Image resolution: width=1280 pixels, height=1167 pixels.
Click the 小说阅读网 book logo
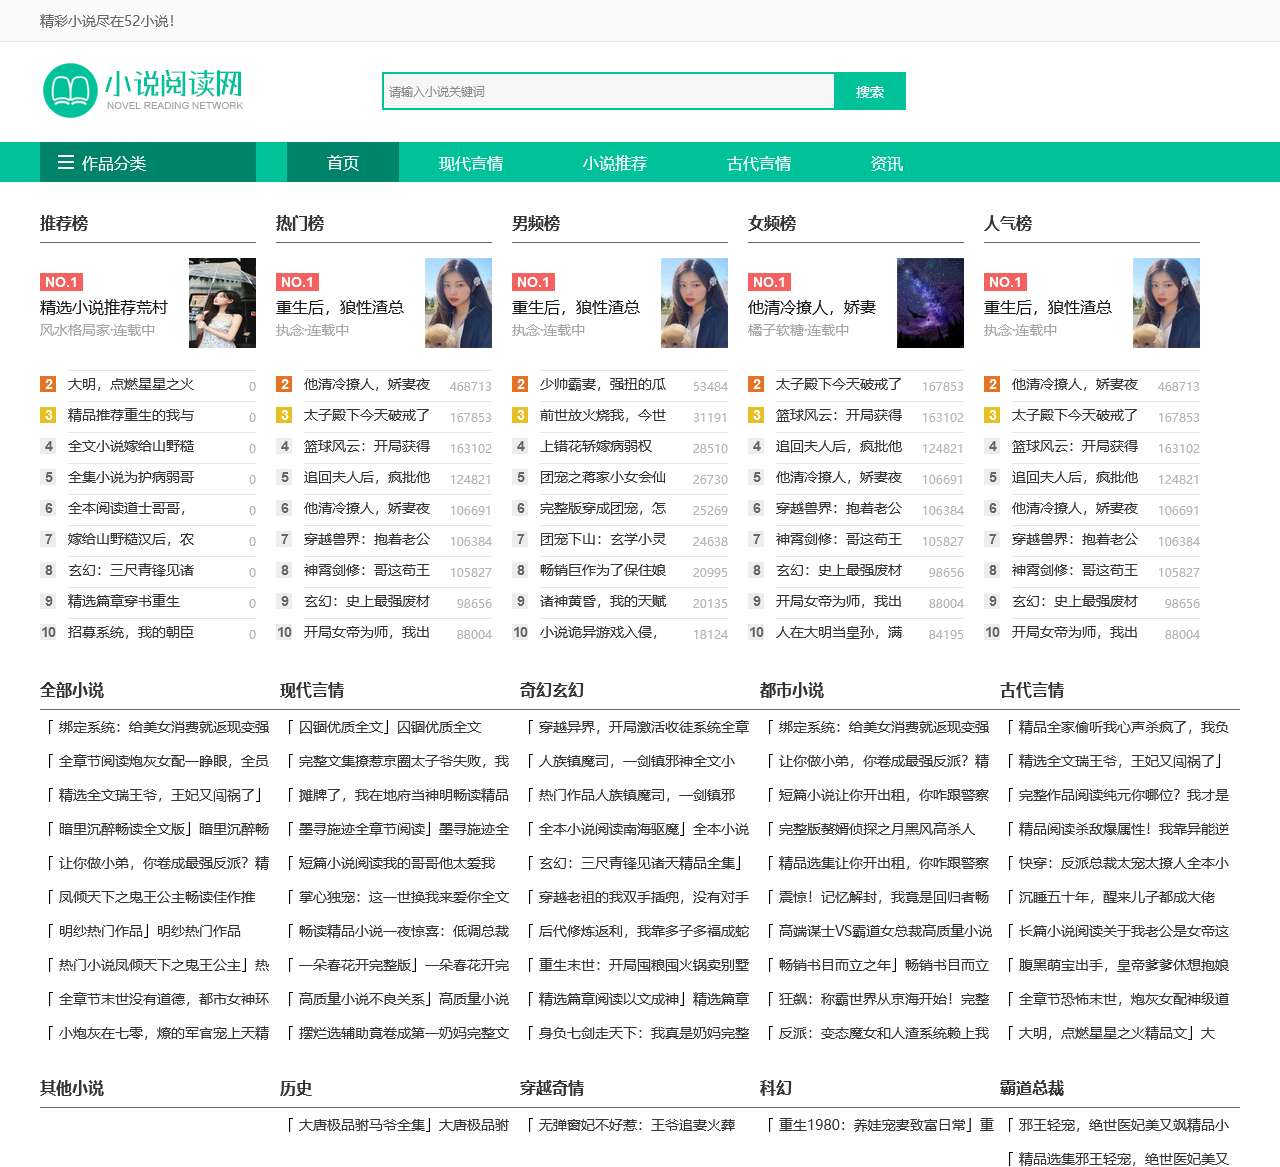[142, 90]
